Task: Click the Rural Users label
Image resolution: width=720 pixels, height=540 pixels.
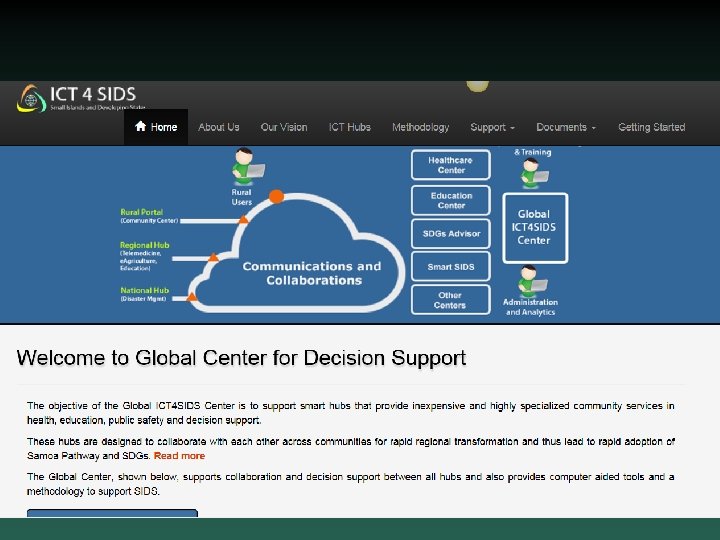Action: pyautogui.click(x=242, y=197)
